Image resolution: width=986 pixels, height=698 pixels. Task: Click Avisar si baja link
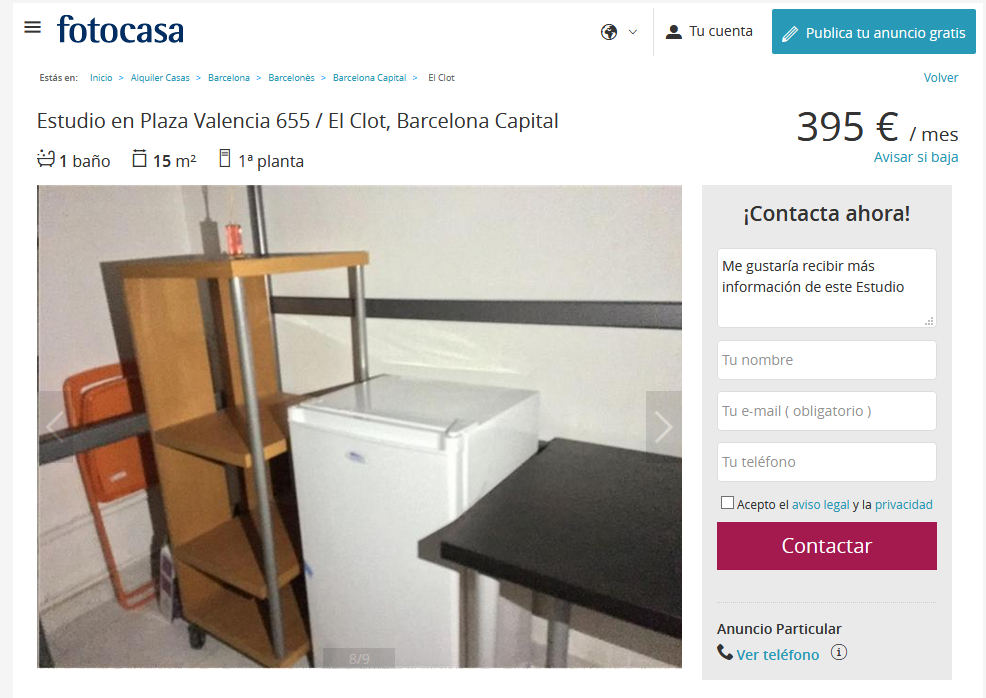tap(916, 157)
